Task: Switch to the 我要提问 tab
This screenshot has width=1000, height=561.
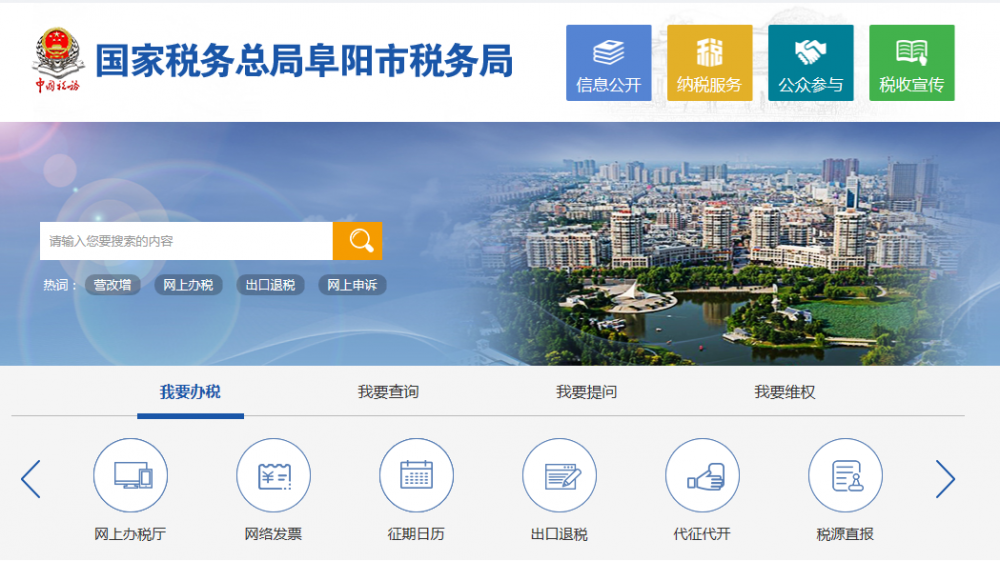Action: (x=586, y=392)
